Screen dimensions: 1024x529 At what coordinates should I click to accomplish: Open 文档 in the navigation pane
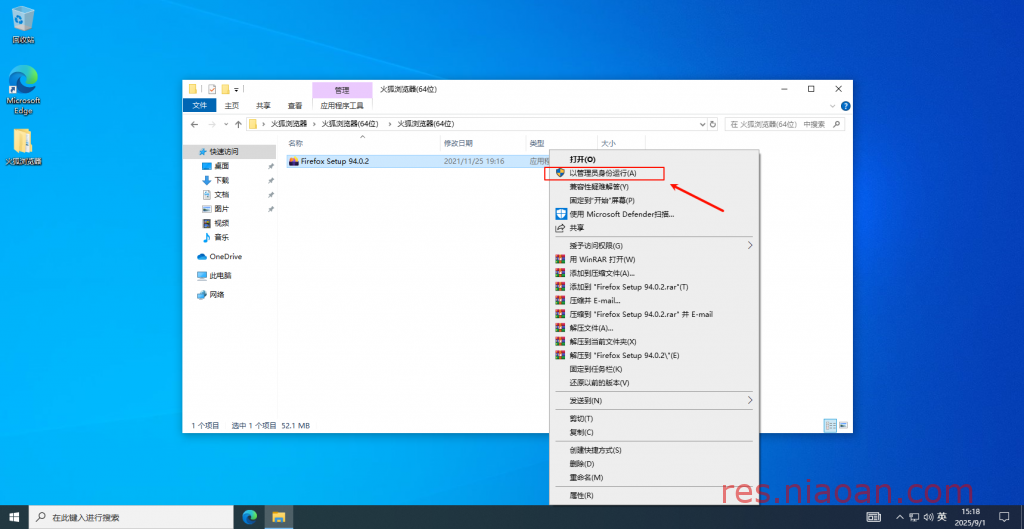coord(222,195)
